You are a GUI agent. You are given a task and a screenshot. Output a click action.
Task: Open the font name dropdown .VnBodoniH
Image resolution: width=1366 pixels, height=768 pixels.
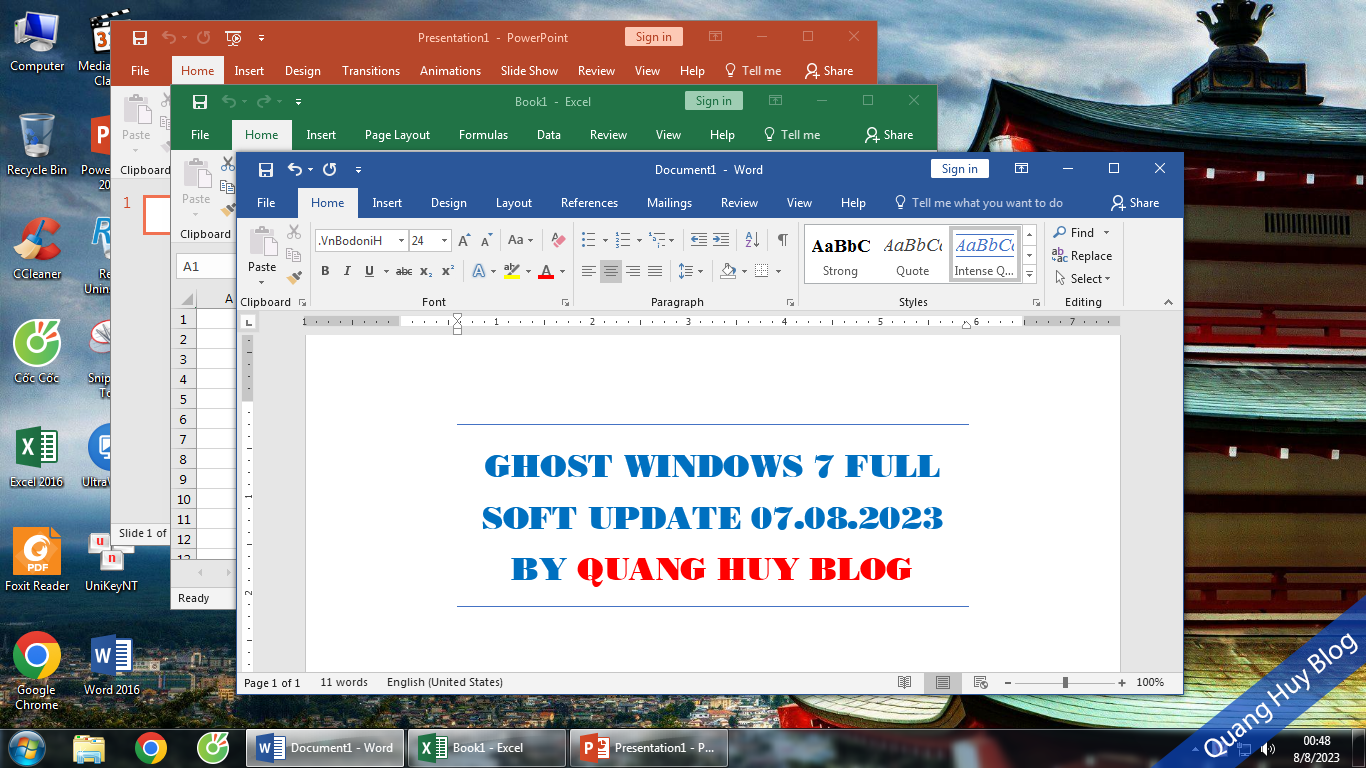pos(401,240)
